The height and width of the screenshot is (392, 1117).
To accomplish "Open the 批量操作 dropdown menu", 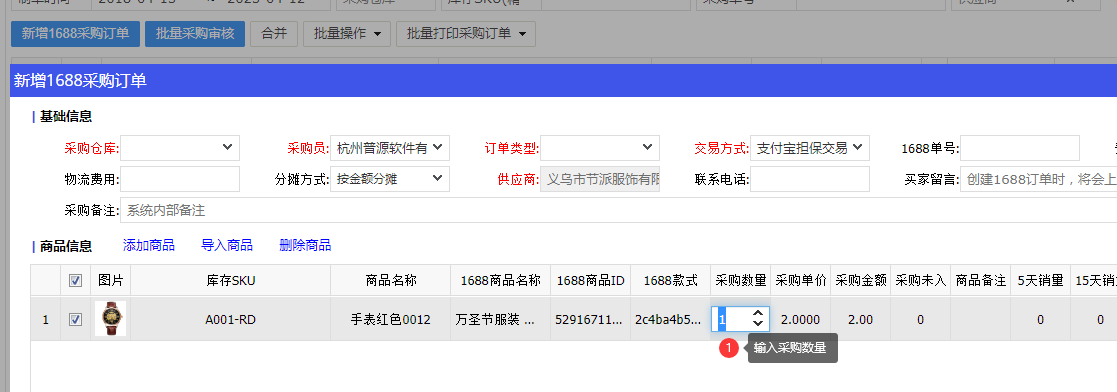I will 347,33.
